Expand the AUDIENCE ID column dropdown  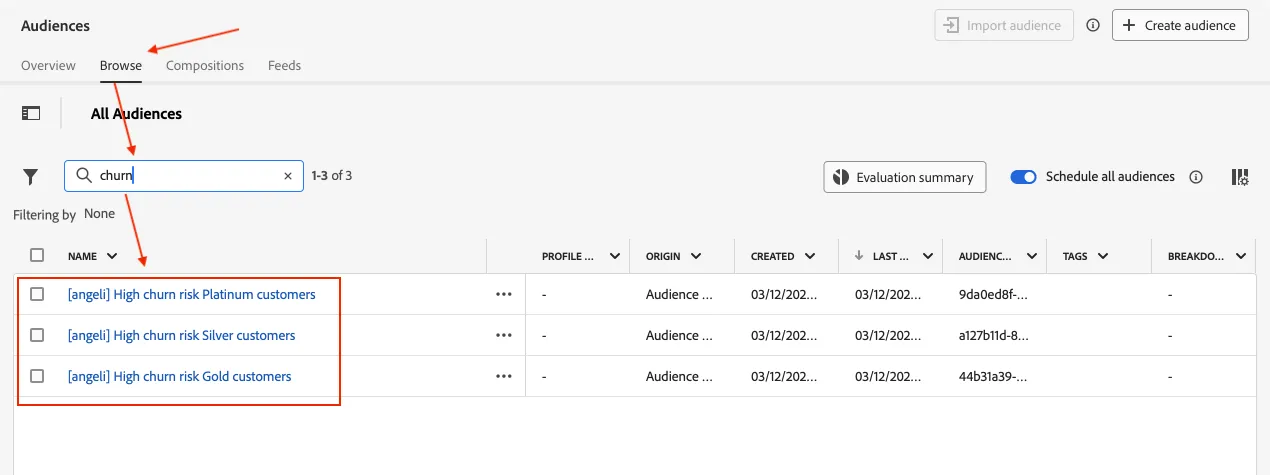pyautogui.click(x=1030, y=256)
